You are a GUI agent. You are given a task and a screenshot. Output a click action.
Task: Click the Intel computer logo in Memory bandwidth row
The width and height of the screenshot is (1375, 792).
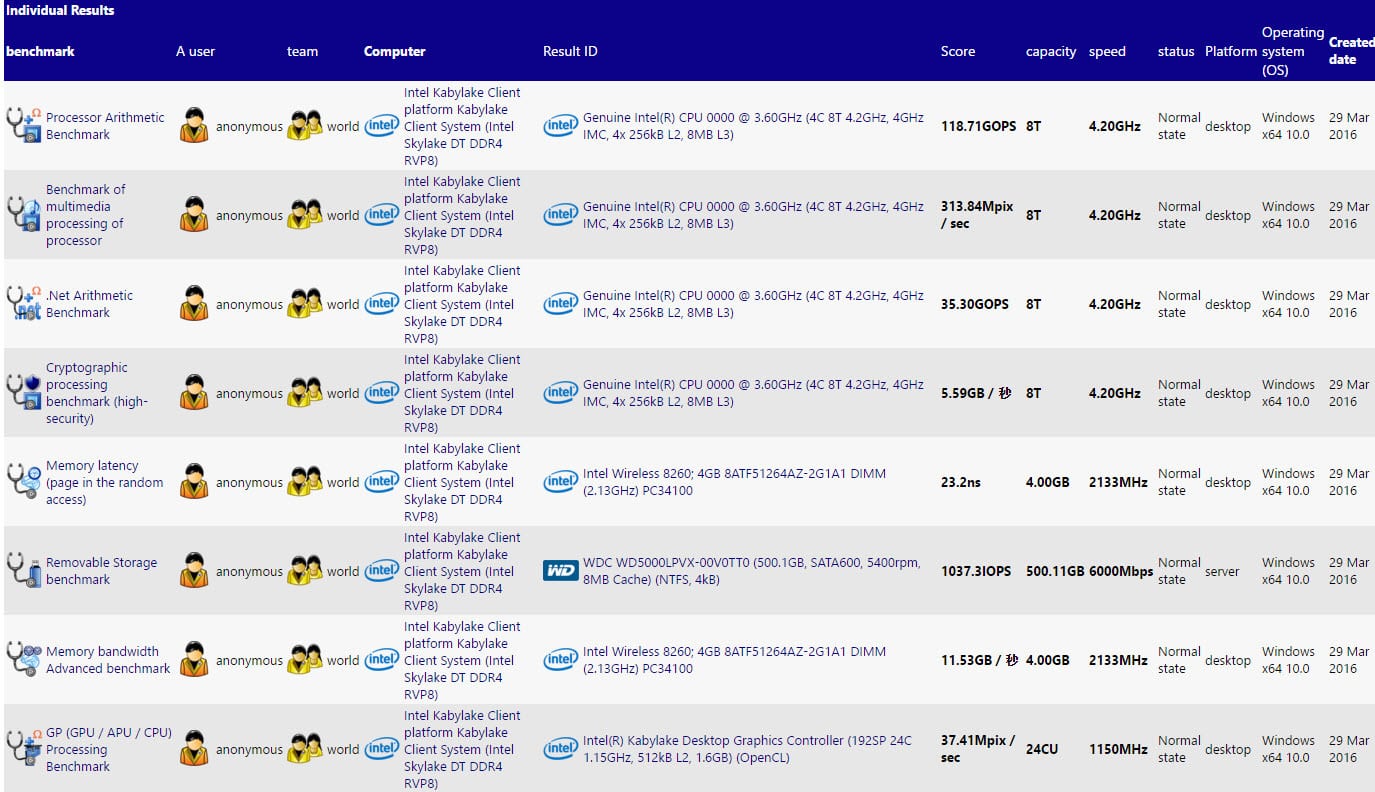(381, 660)
